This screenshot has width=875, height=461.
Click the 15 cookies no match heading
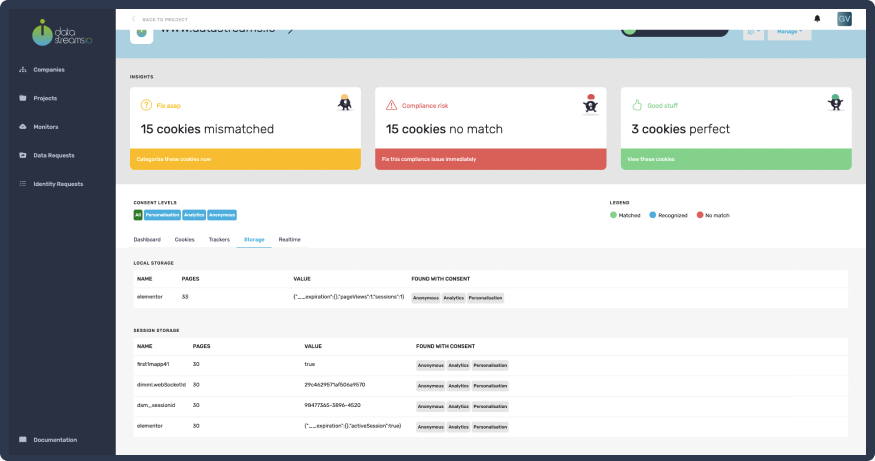tap(444, 129)
